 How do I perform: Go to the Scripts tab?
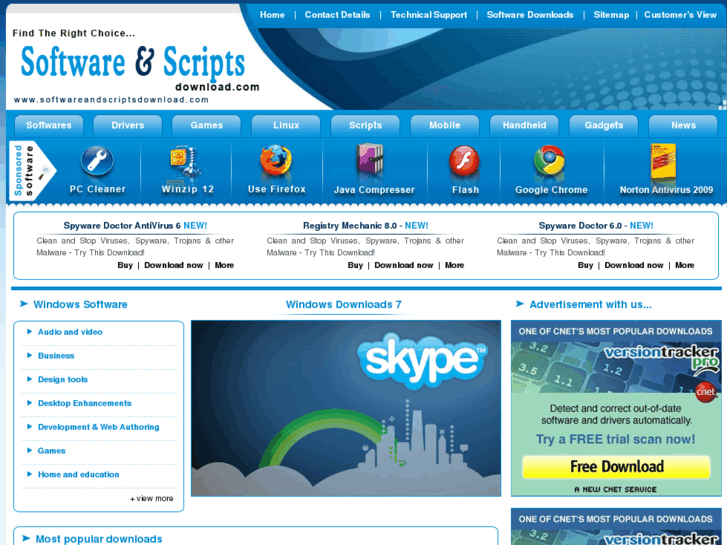coord(365,125)
